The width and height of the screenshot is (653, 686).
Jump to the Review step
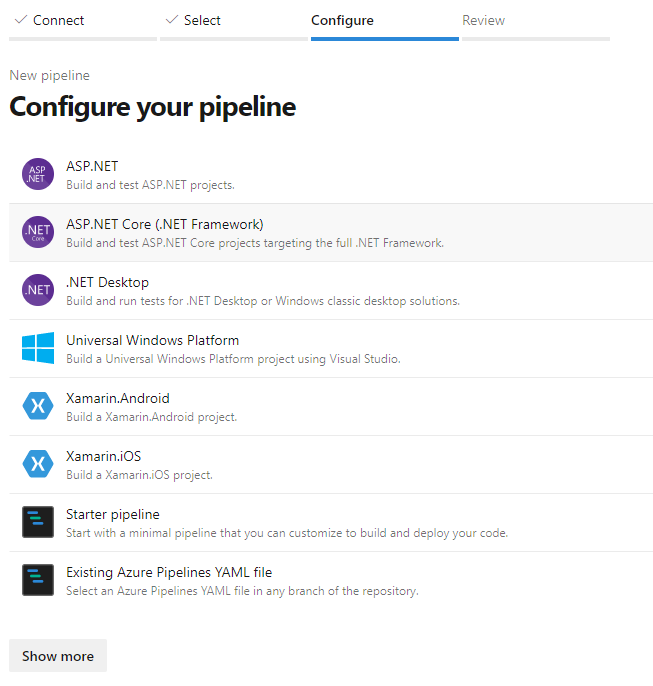483,20
